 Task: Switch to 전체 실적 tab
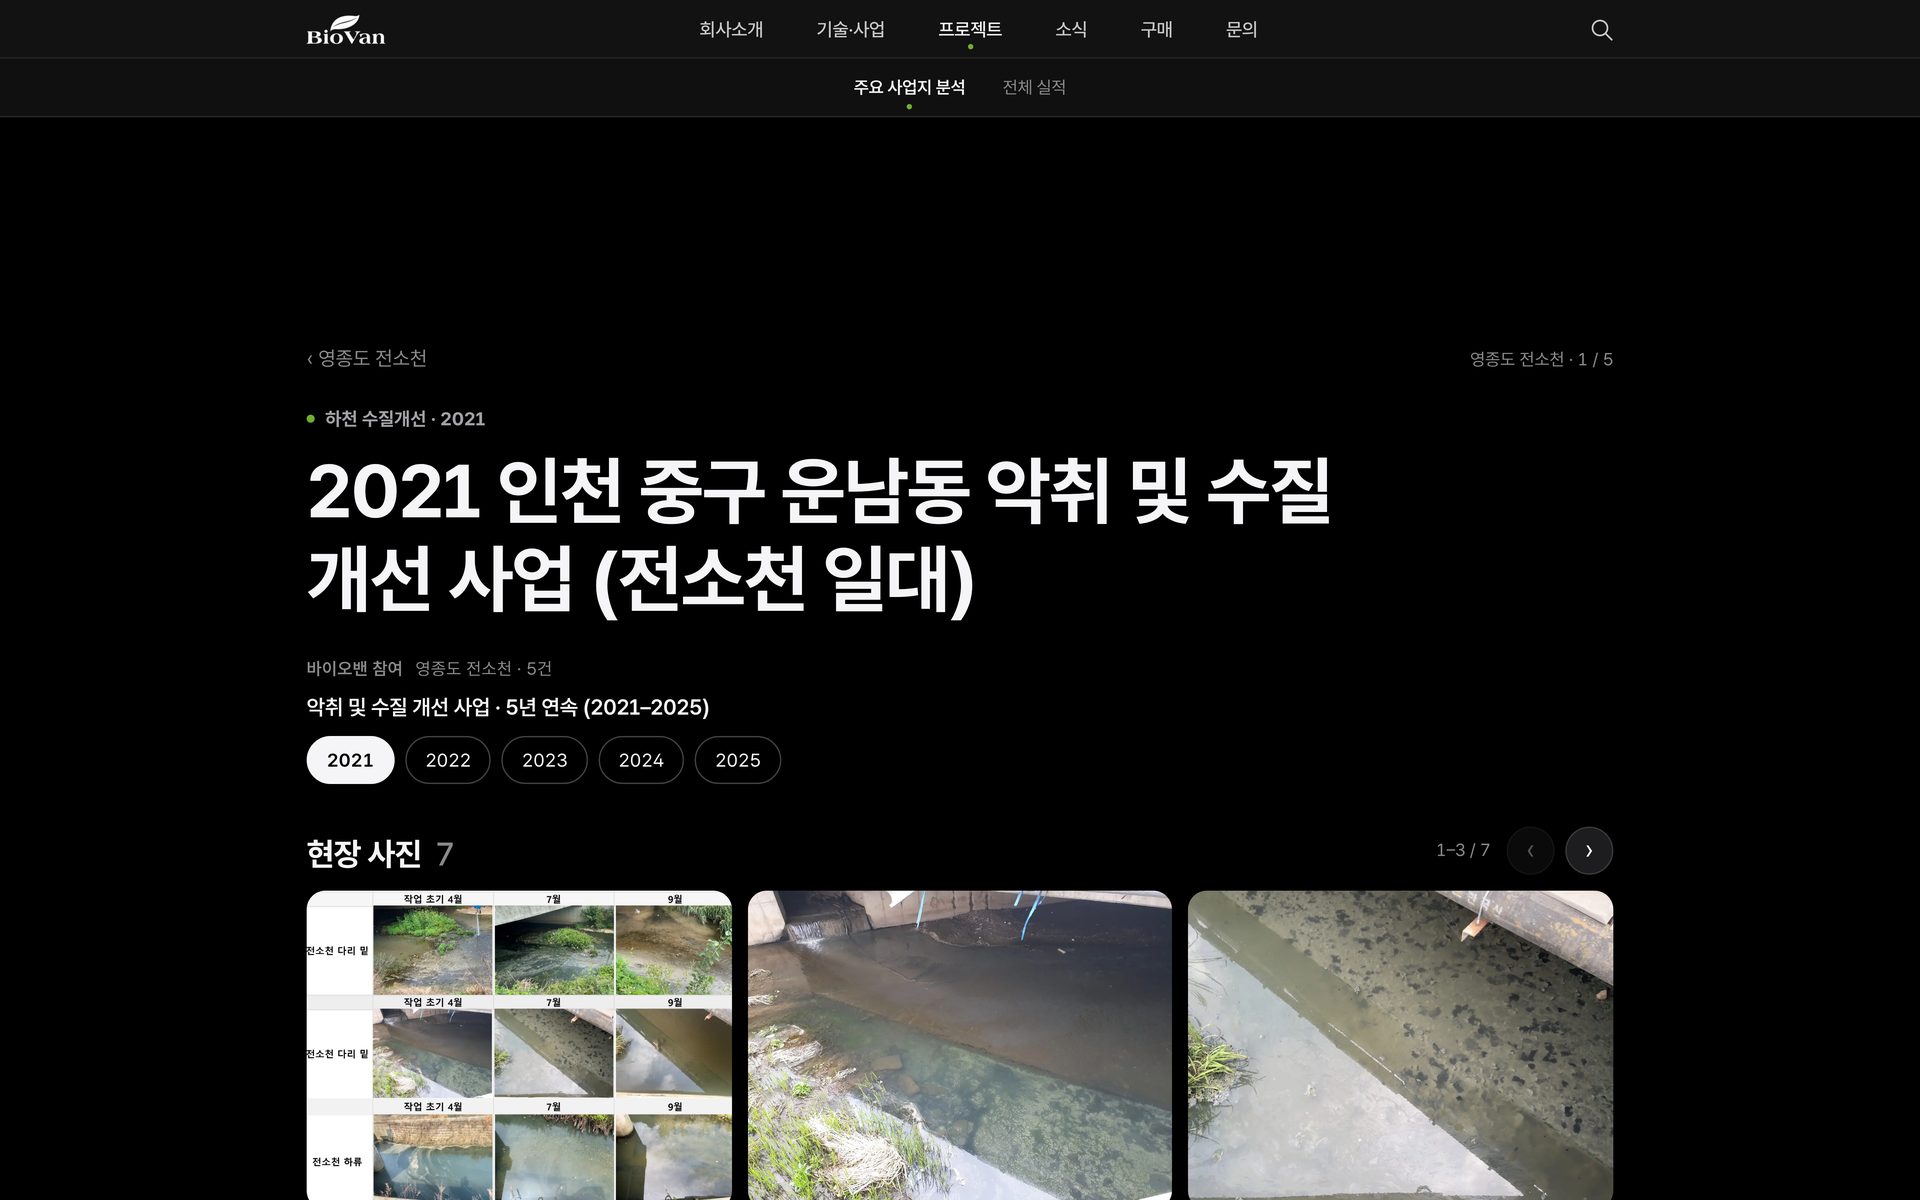1034,87
